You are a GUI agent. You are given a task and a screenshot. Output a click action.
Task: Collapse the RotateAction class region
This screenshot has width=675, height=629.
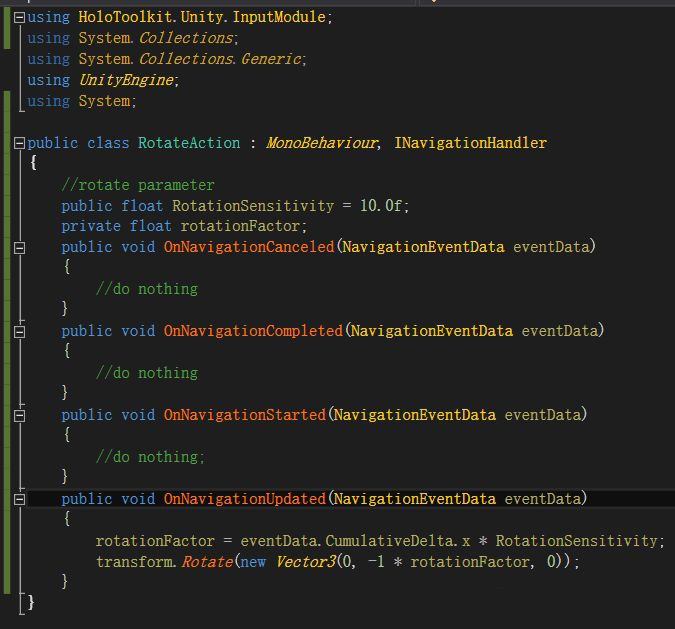tap(19, 143)
